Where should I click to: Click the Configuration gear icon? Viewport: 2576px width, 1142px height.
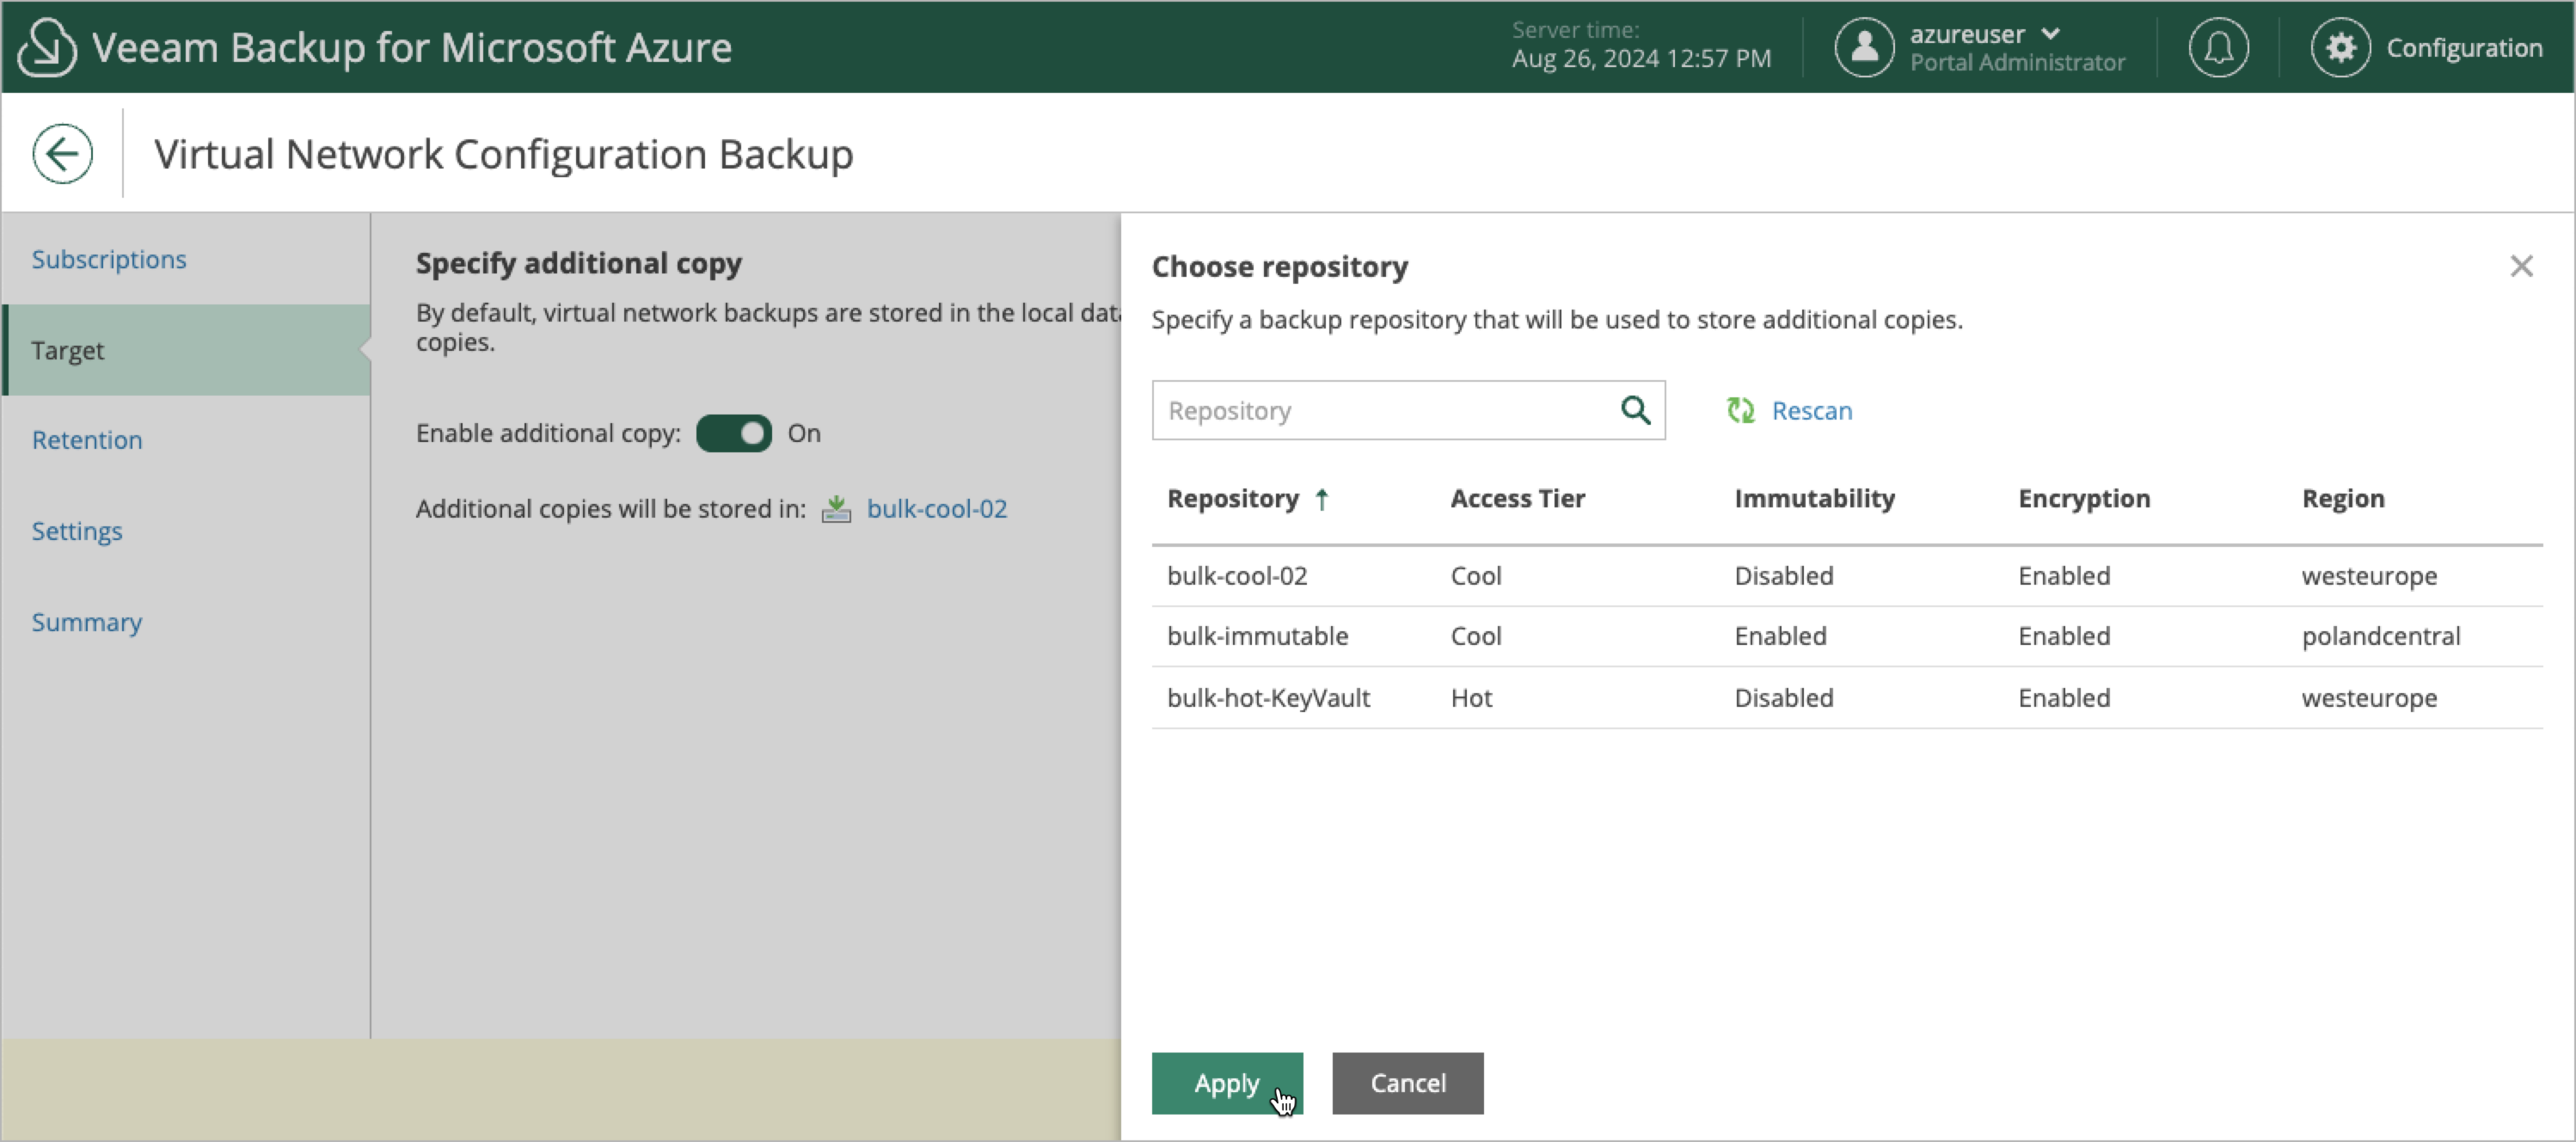[x=2340, y=47]
